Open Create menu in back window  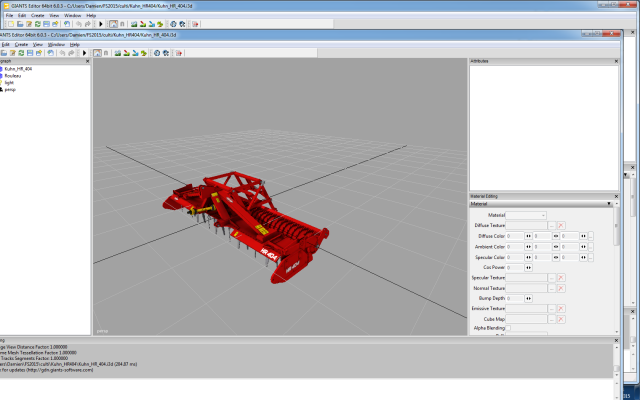click(38, 16)
